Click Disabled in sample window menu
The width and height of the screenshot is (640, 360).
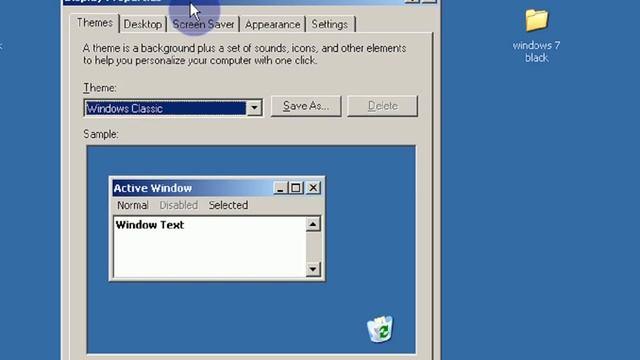tap(178, 205)
